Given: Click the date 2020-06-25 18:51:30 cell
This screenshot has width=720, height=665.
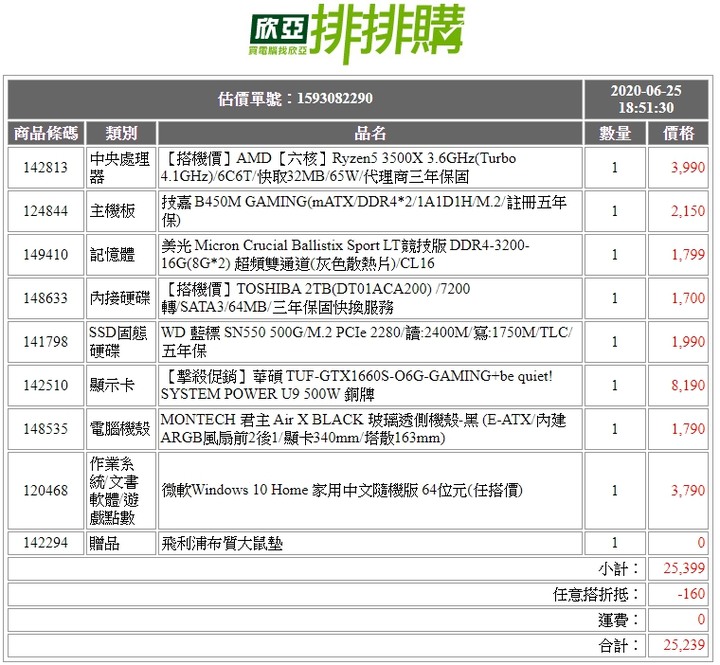Looking at the screenshot, I should point(646,99).
